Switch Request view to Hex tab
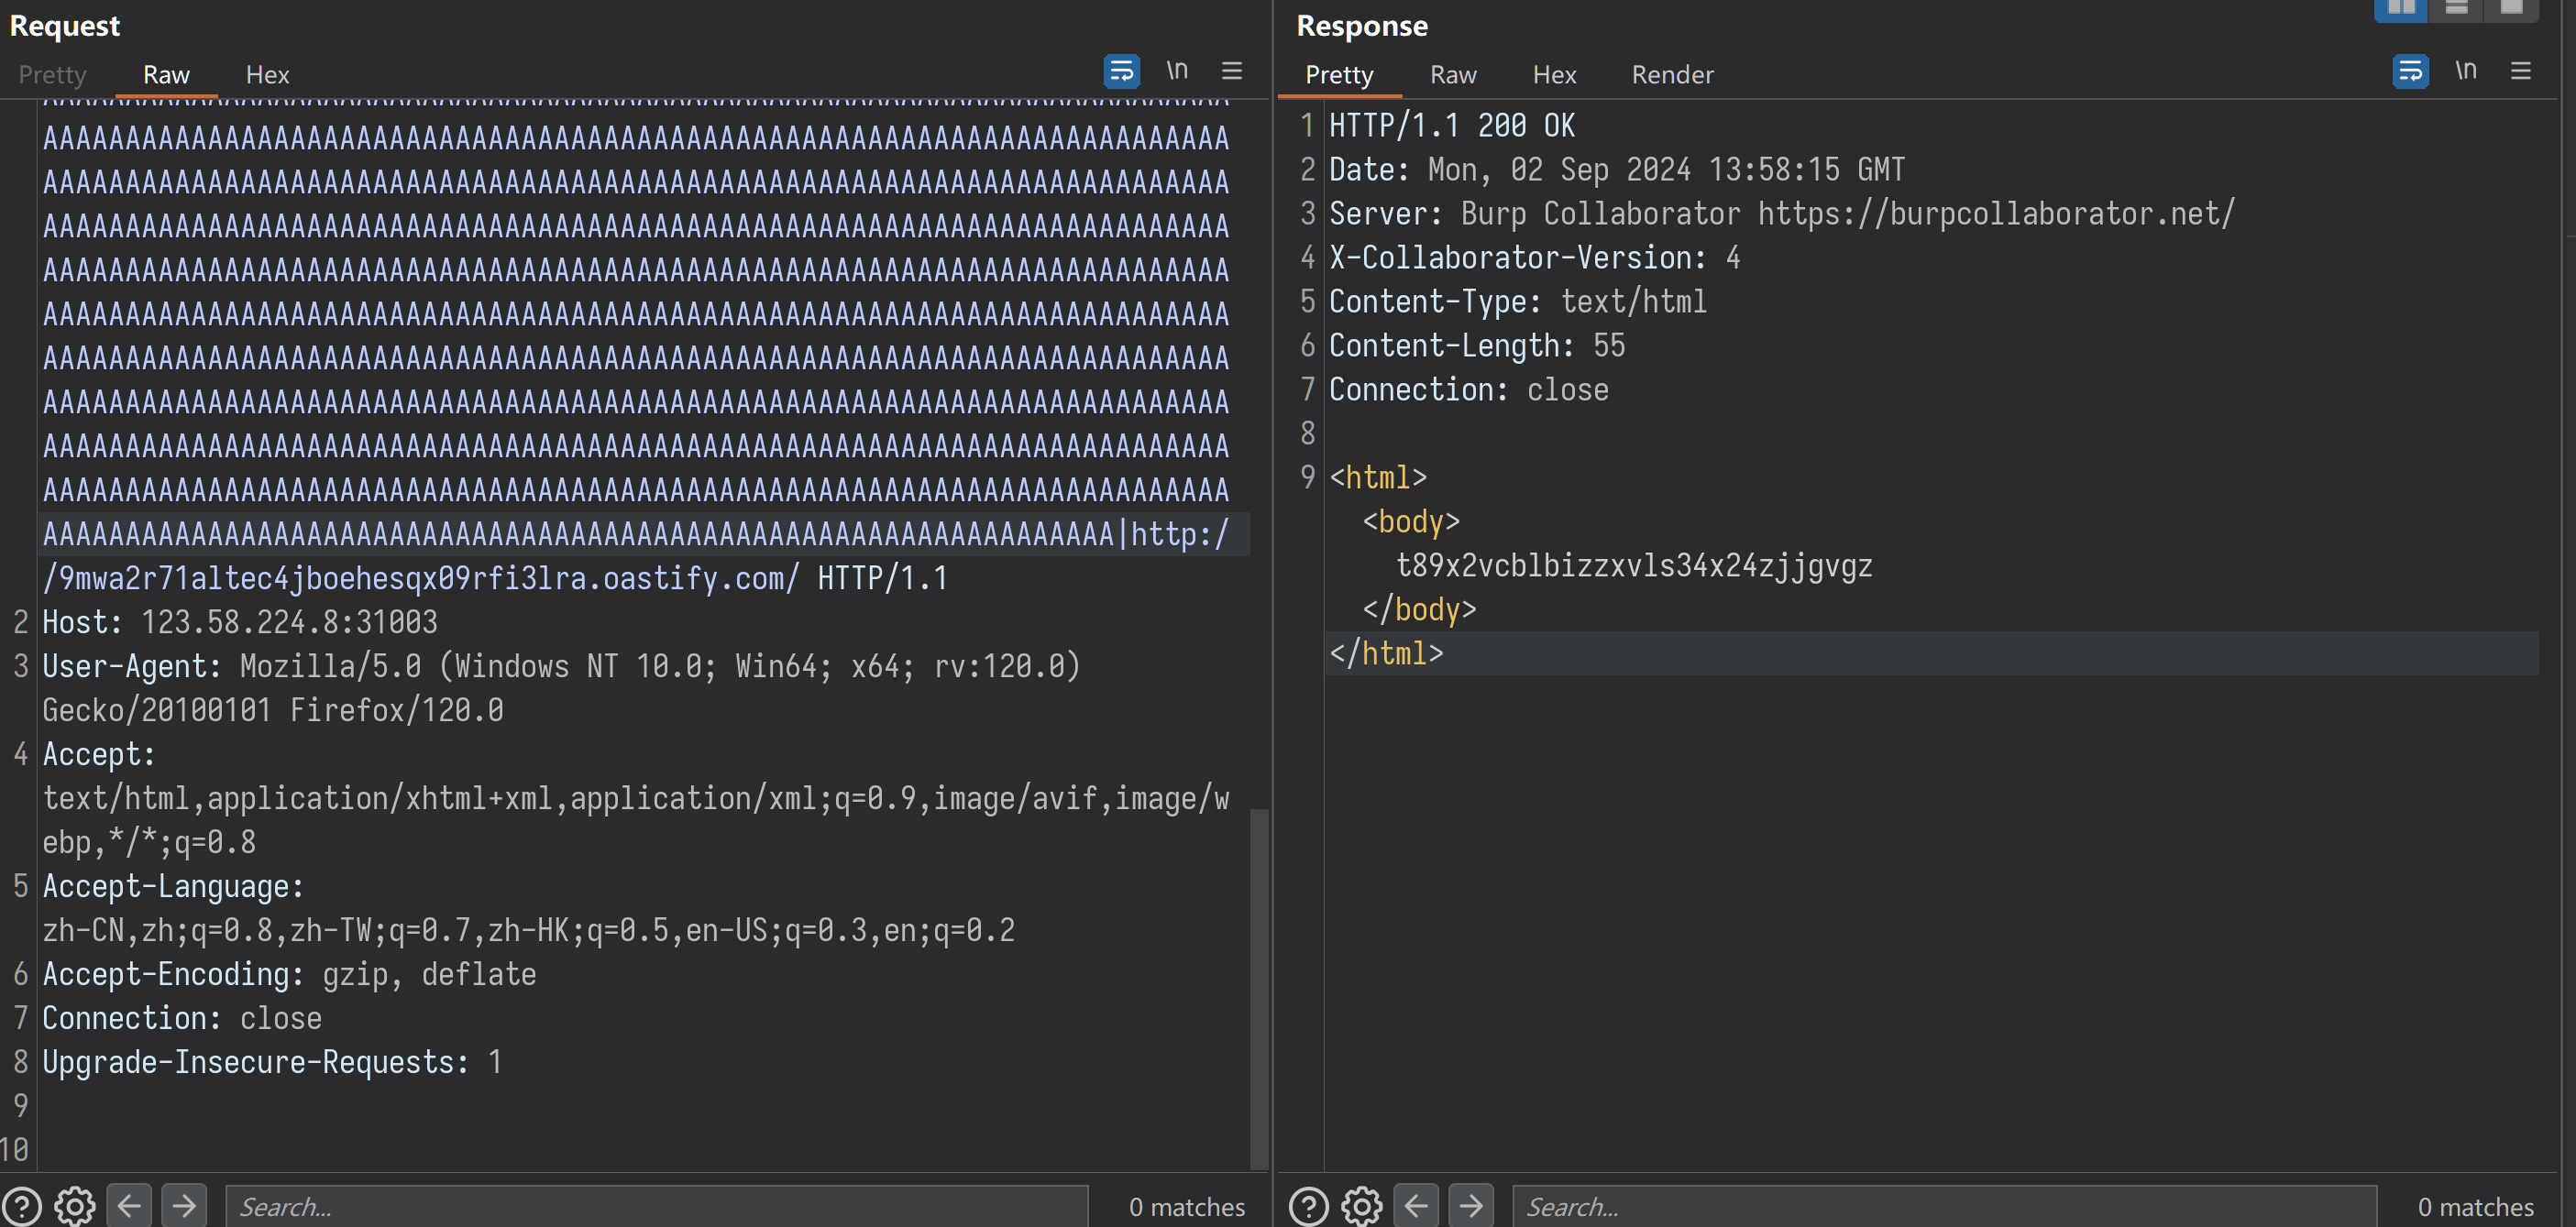Screen dimensions: 2576x1227 (268, 75)
